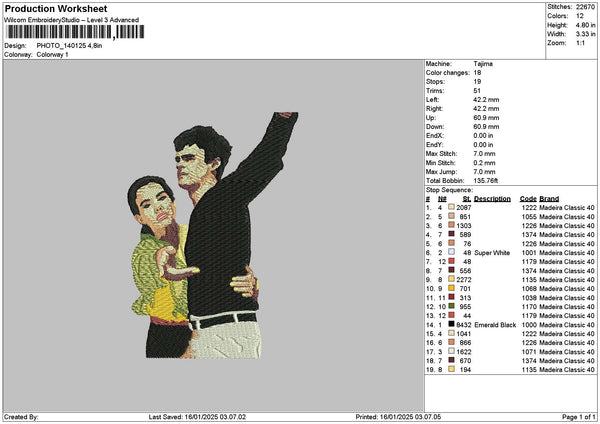Click the off-white swatch in stop row 17

tap(452, 351)
